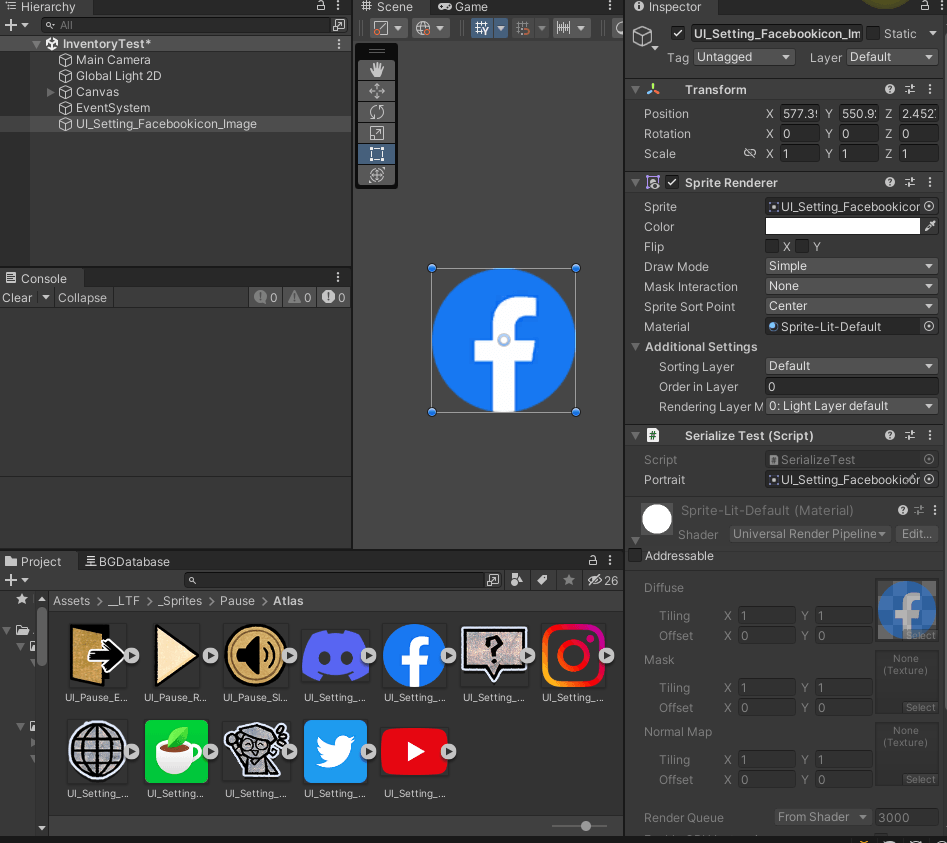This screenshot has width=947, height=843.
Task: Click the Project panel lock icon
Action: tap(592, 560)
